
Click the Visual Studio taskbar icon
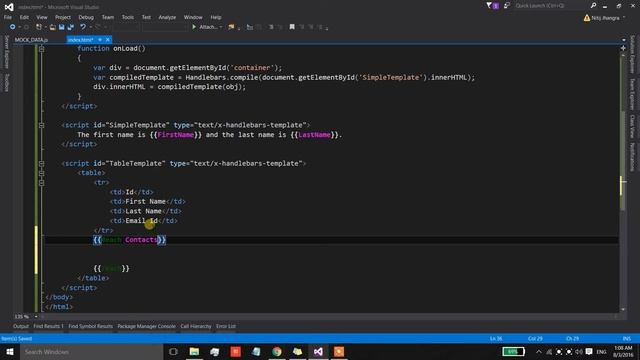(318, 351)
